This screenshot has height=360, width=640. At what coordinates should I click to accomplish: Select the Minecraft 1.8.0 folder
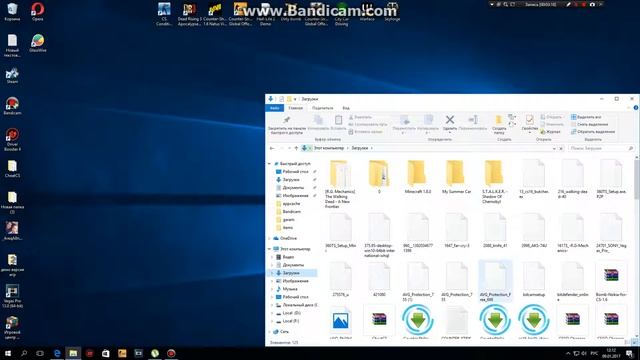tap(418, 177)
